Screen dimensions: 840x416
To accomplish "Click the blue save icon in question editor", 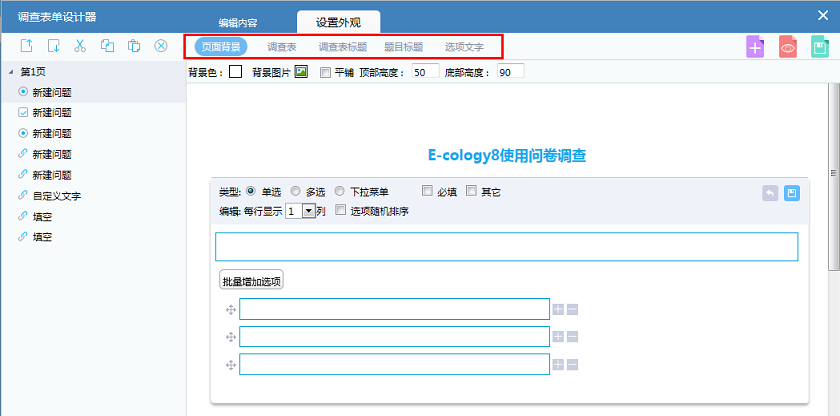I will tap(792, 193).
